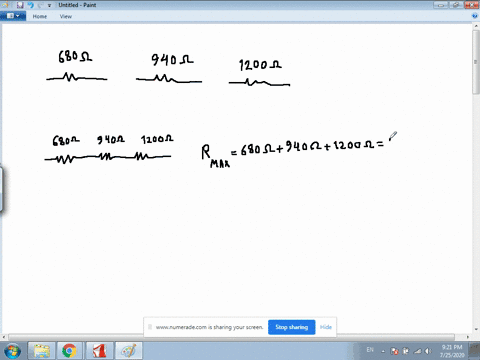Switch to the View ribbon tab
Viewport: 480px width, 360px height.
click(x=66, y=16)
